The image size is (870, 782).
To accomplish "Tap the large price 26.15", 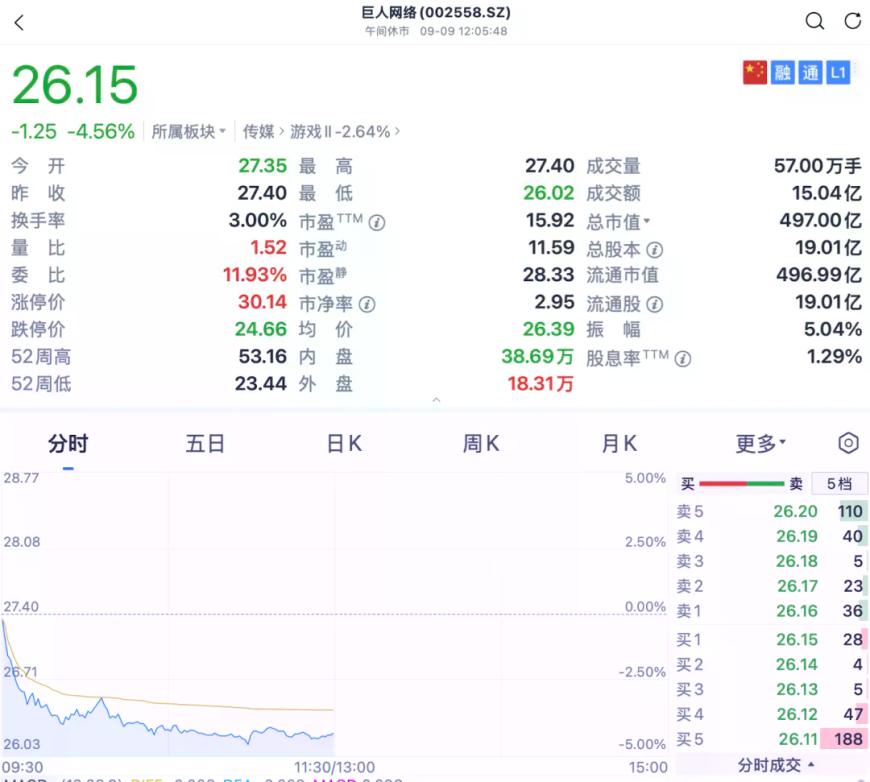I will (x=75, y=84).
